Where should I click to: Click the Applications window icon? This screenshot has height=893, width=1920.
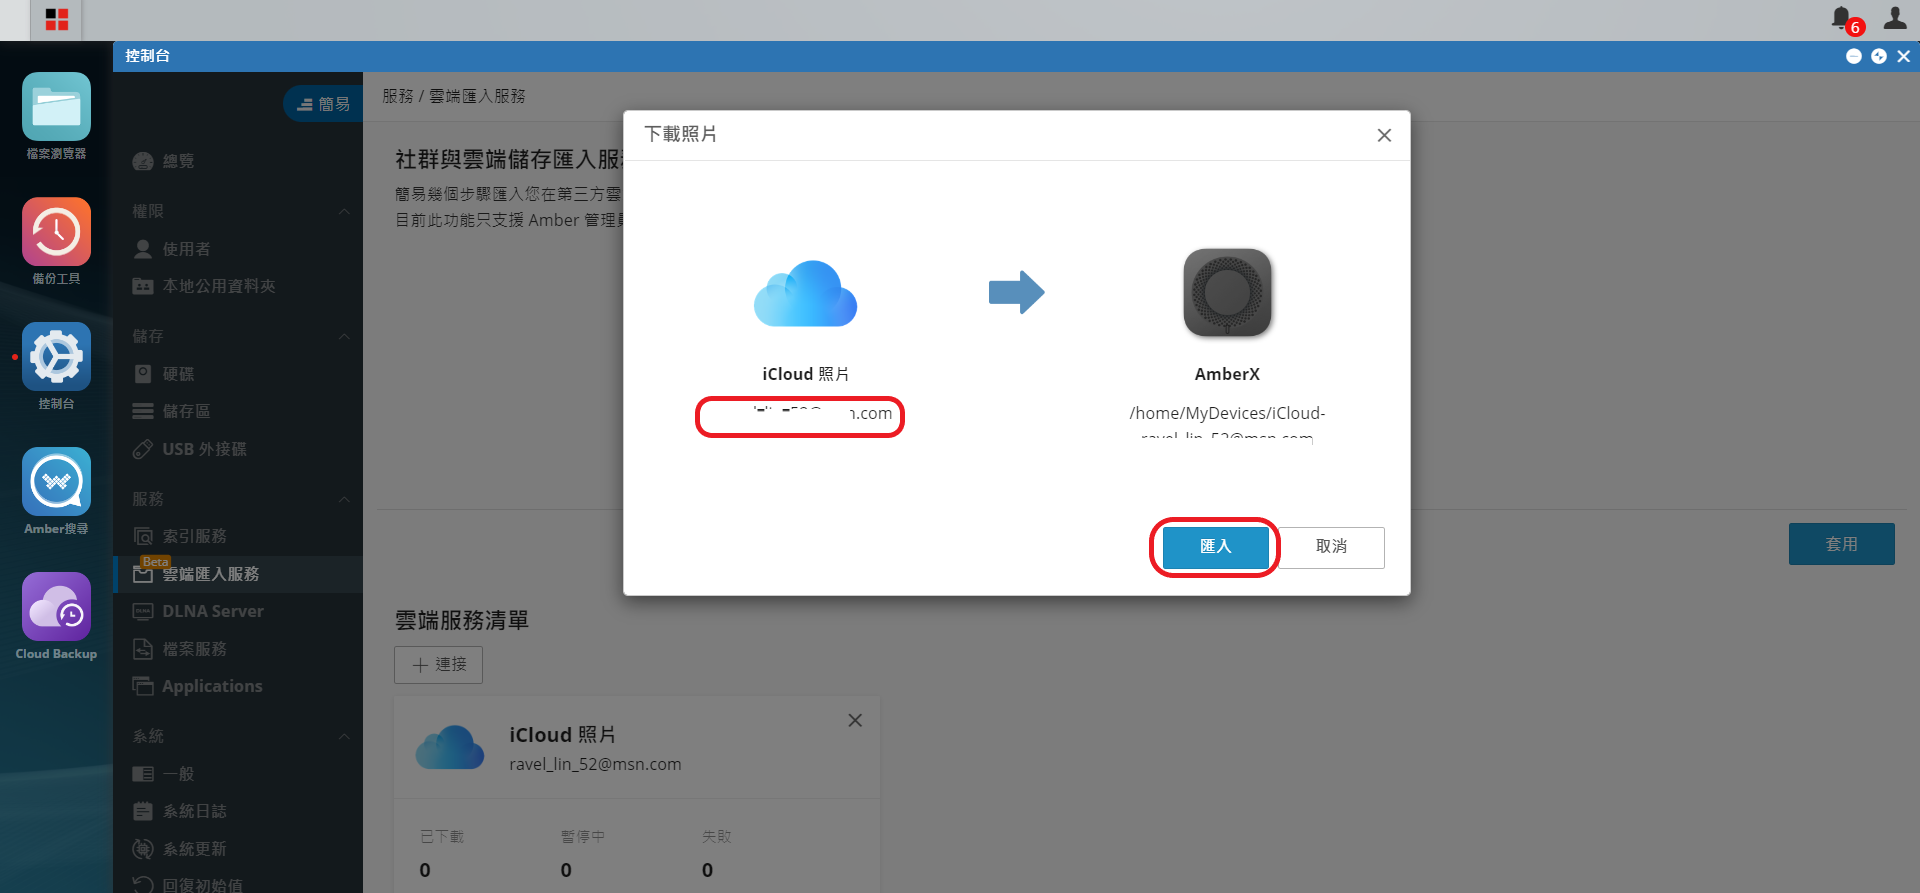click(x=143, y=686)
